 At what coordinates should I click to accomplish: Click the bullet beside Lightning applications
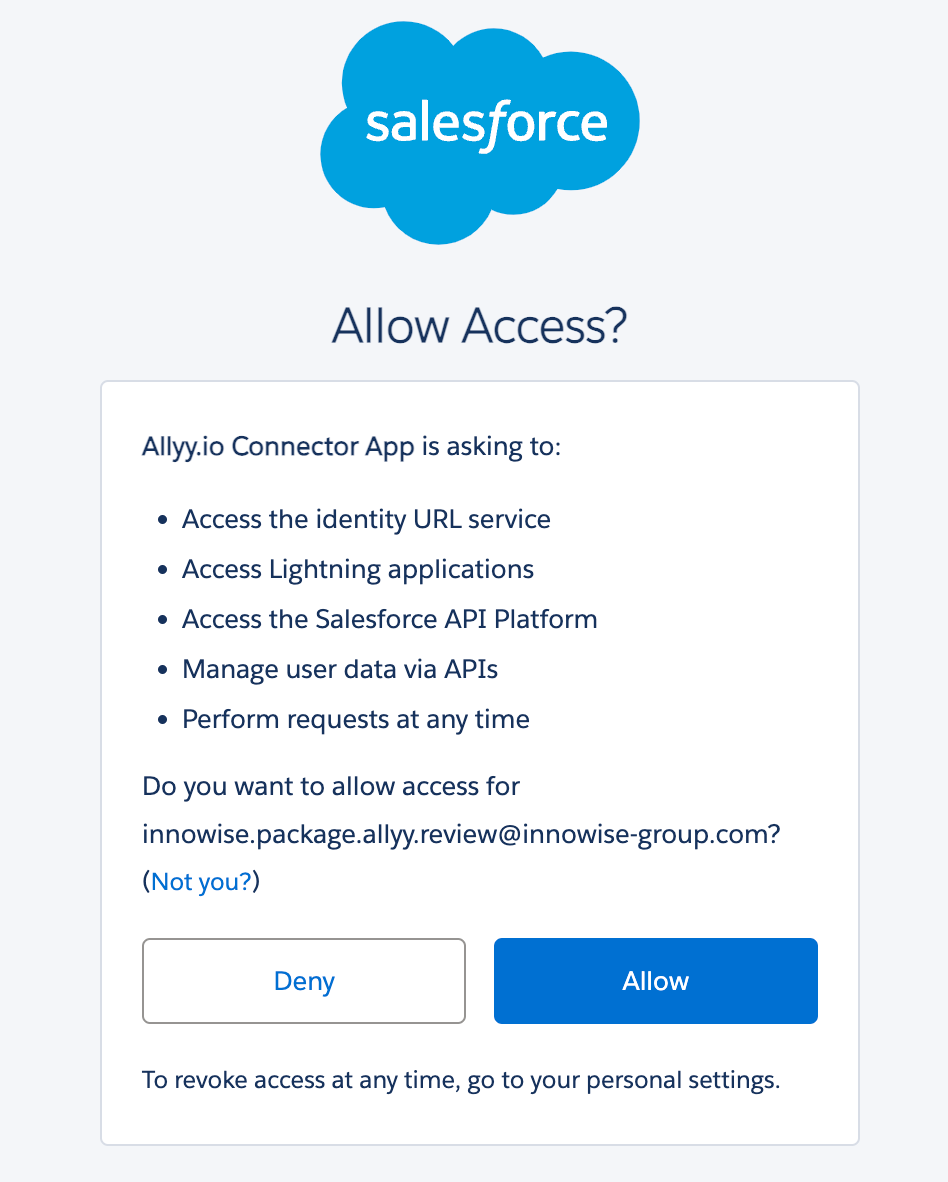click(161, 570)
